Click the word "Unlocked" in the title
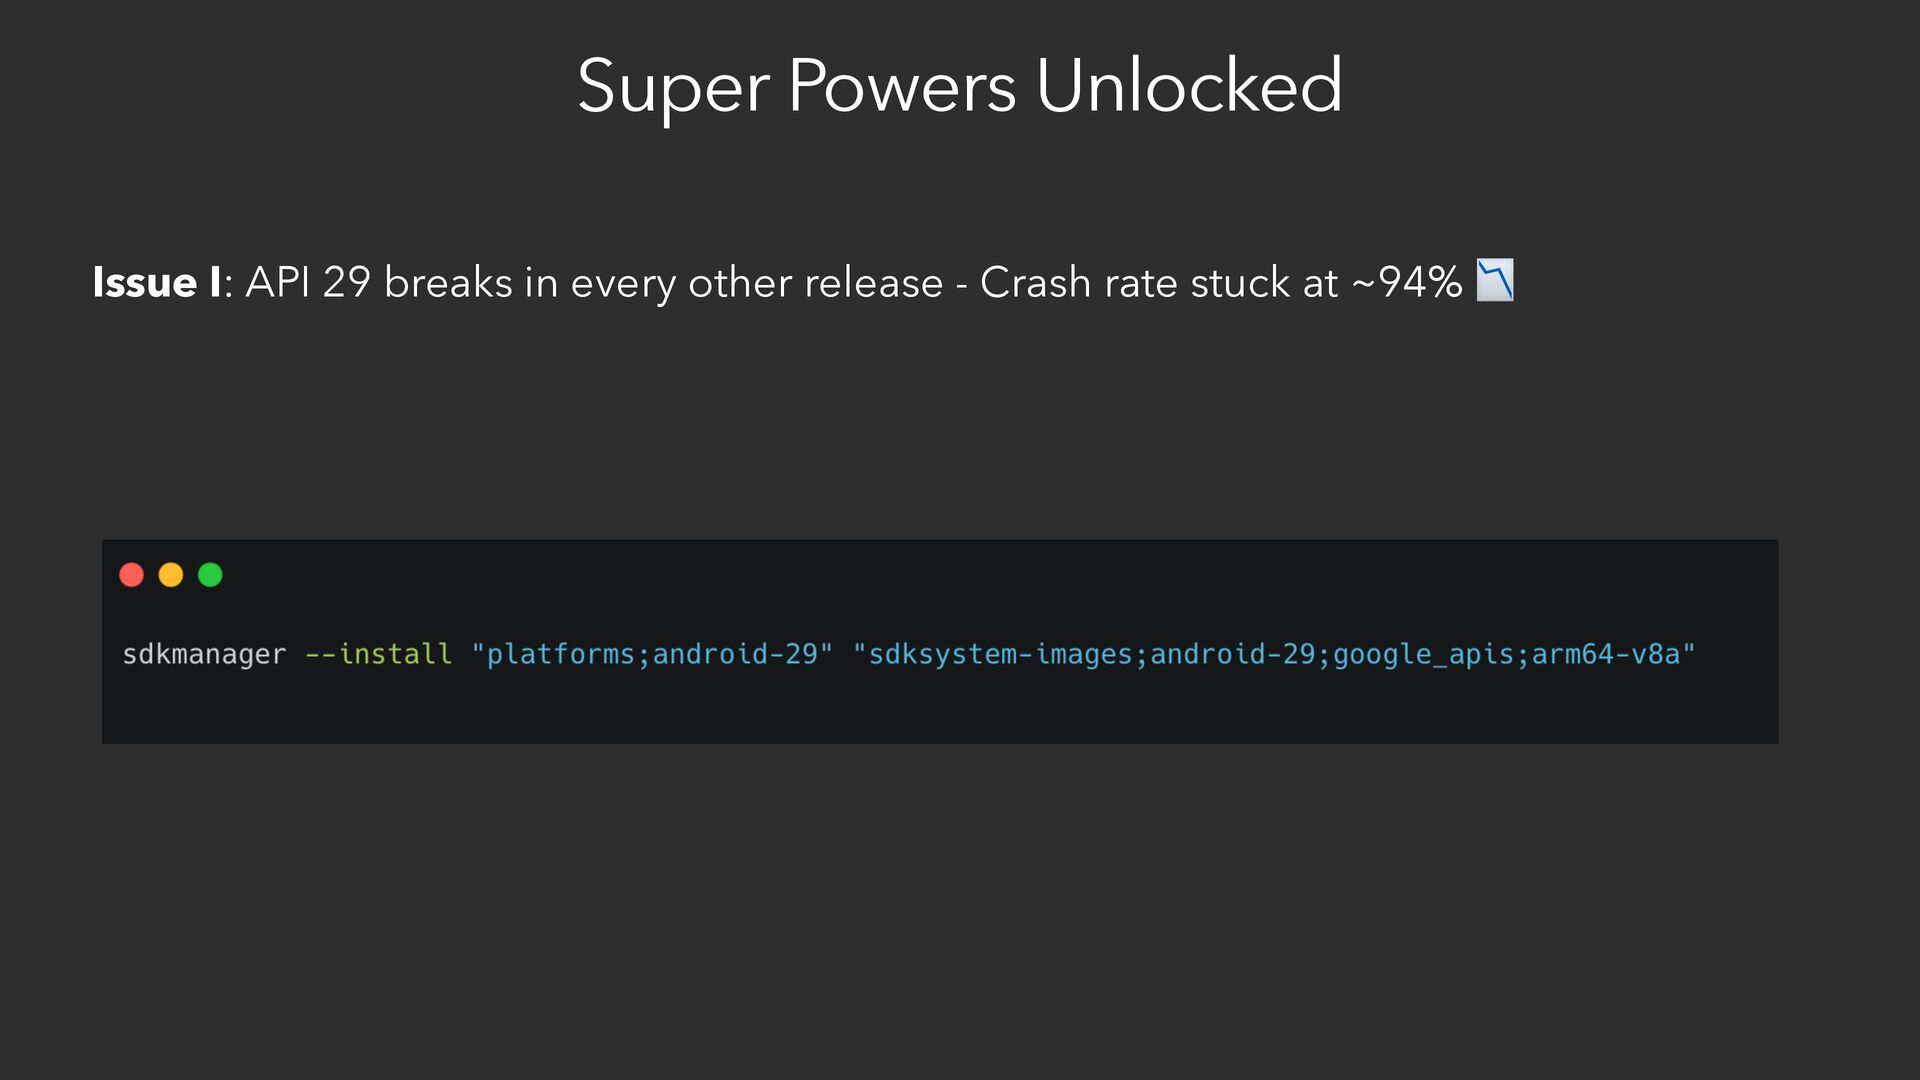Screen dimensions: 1920x1080 click(x=1189, y=86)
